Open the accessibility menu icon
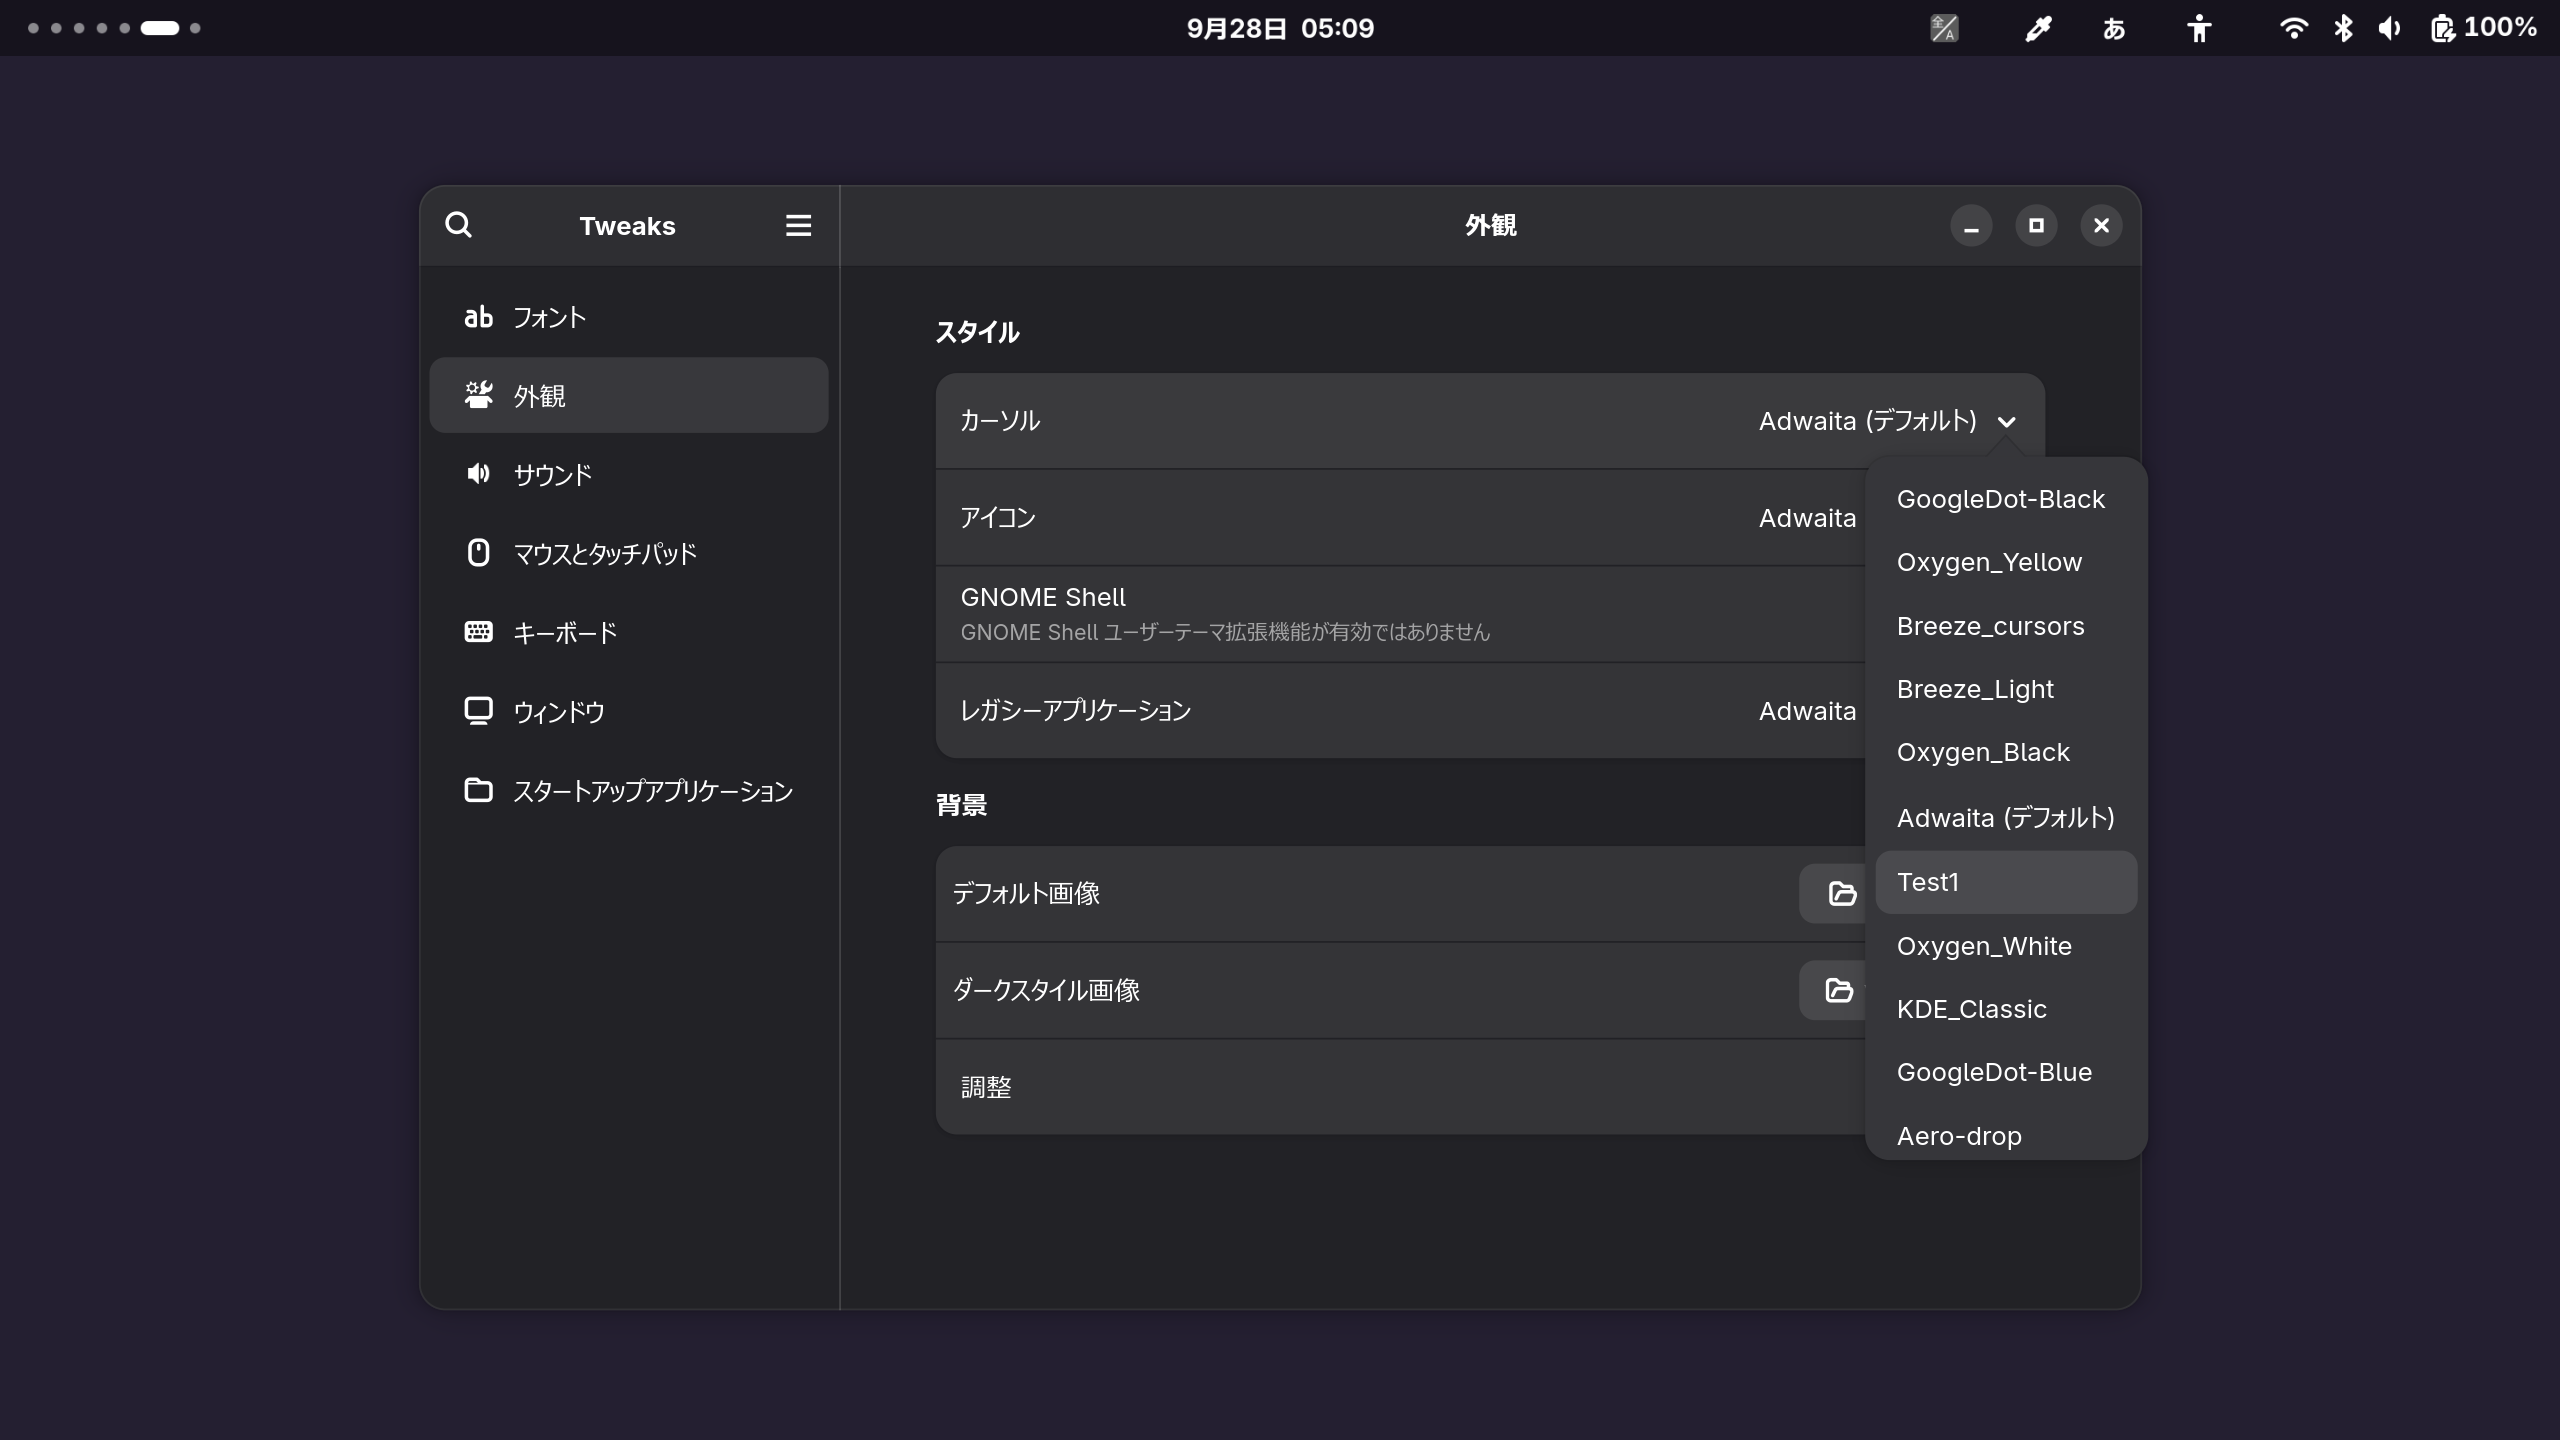The height and width of the screenshot is (1440, 2560). [x=2198, y=28]
